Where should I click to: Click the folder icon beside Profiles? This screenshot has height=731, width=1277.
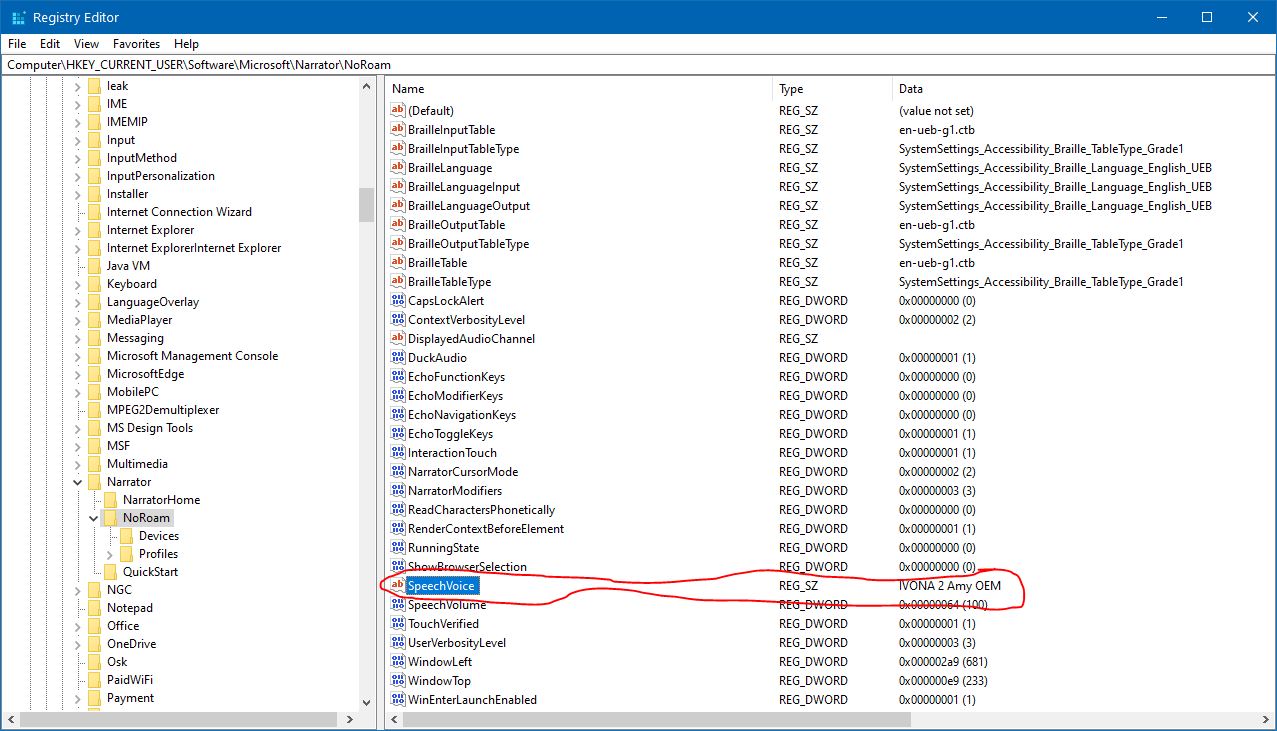point(126,554)
